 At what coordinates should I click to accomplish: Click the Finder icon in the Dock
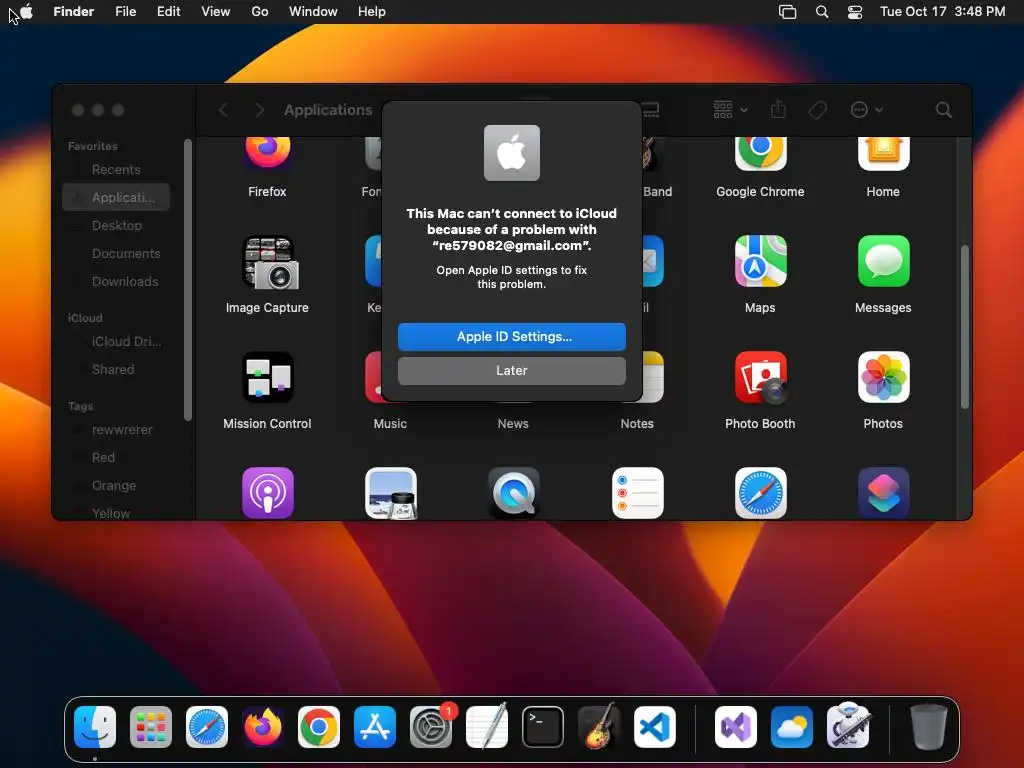click(x=95, y=727)
